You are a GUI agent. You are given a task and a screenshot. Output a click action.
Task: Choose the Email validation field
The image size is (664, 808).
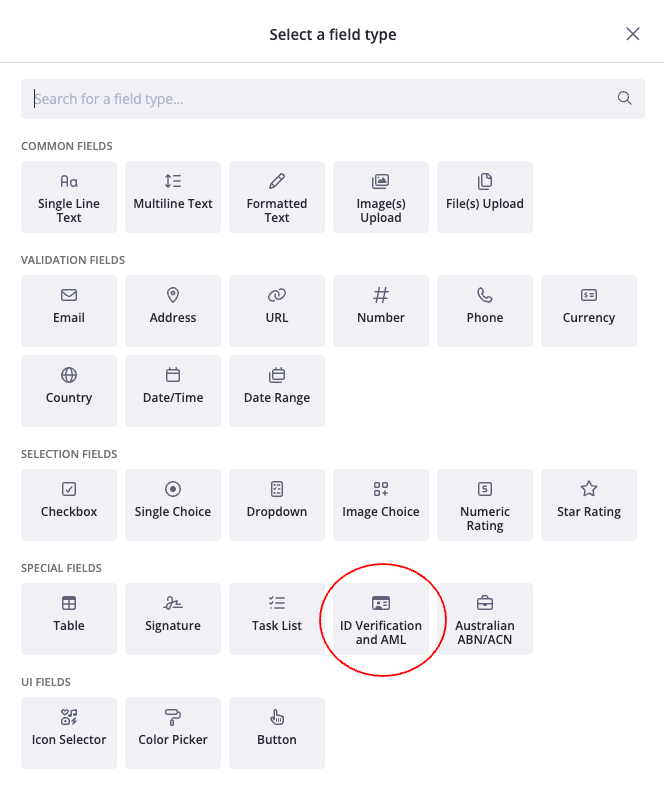[x=69, y=311]
